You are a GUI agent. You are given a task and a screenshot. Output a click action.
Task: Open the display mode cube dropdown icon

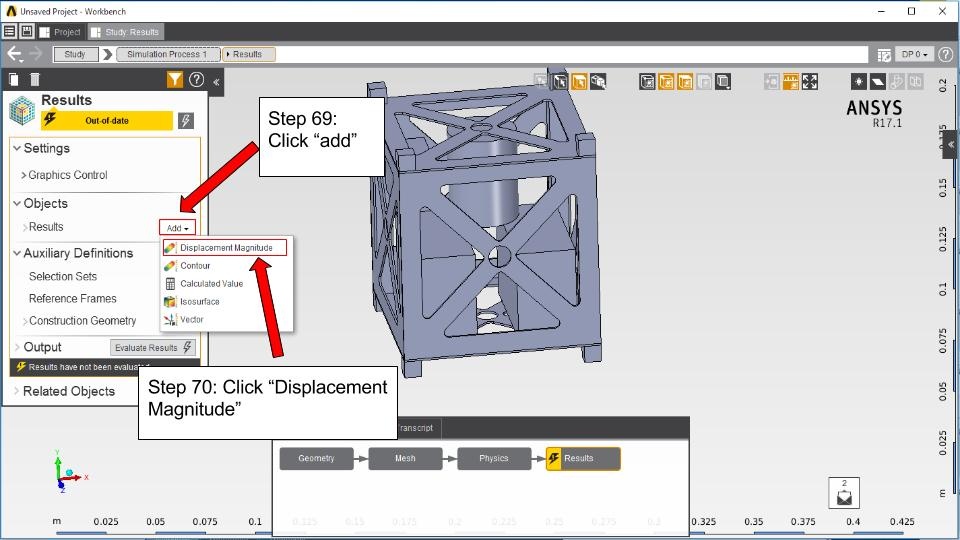click(723, 81)
